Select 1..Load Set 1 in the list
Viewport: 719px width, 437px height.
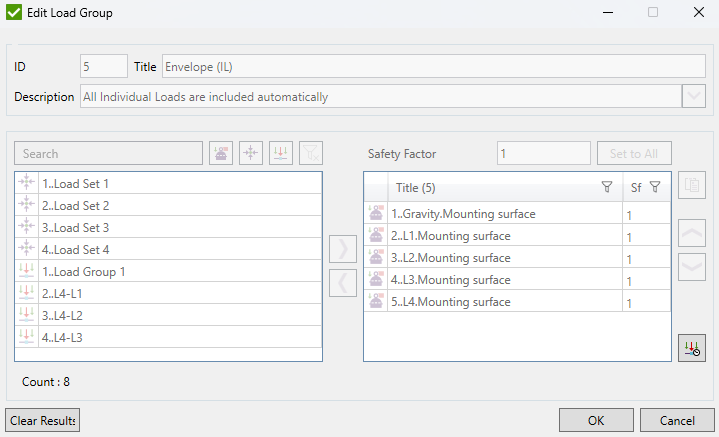(x=76, y=184)
